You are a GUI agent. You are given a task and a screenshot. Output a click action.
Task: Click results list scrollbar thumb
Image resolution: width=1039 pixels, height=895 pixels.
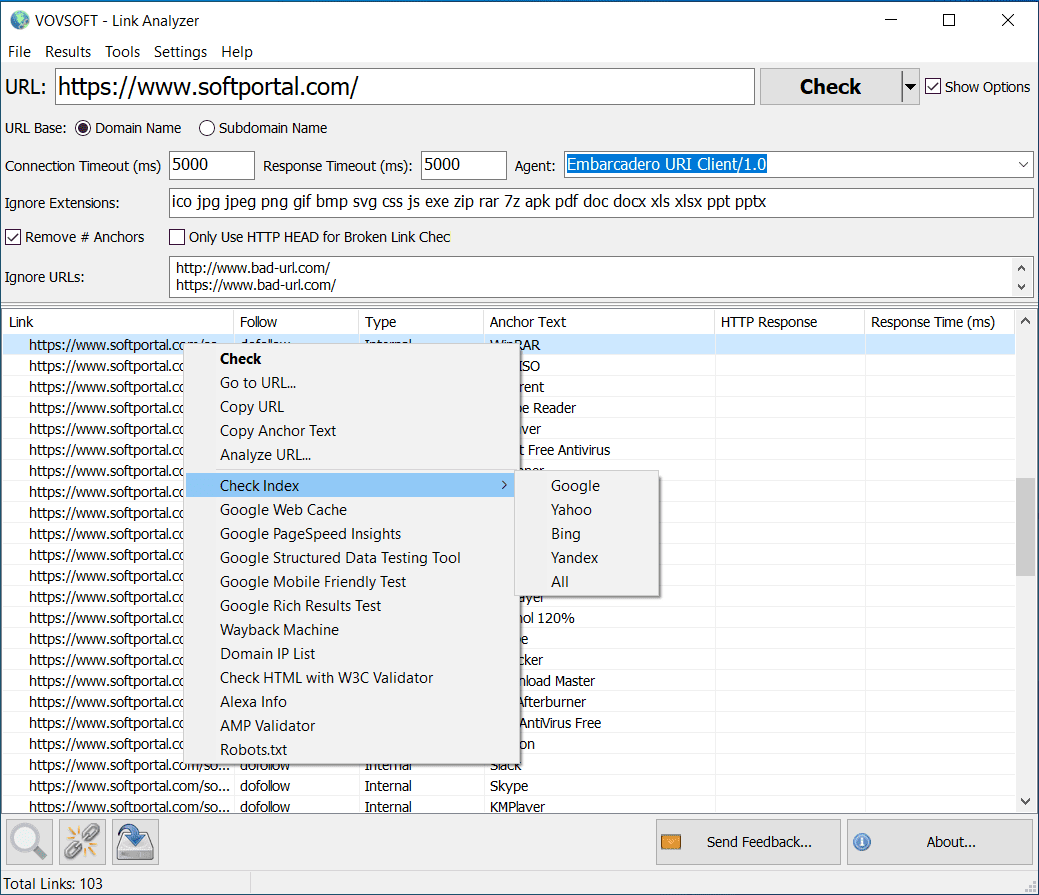coord(1025,527)
